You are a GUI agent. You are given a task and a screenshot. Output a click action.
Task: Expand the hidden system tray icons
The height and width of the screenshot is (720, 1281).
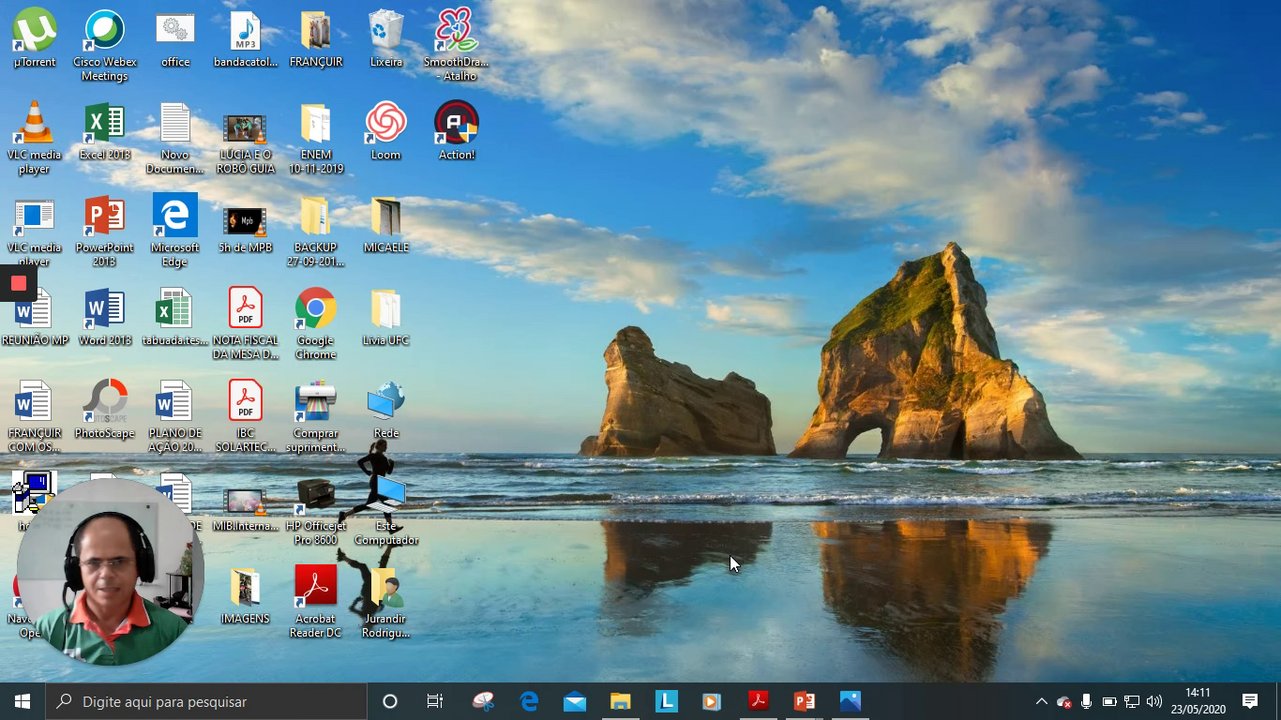tap(1041, 702)
